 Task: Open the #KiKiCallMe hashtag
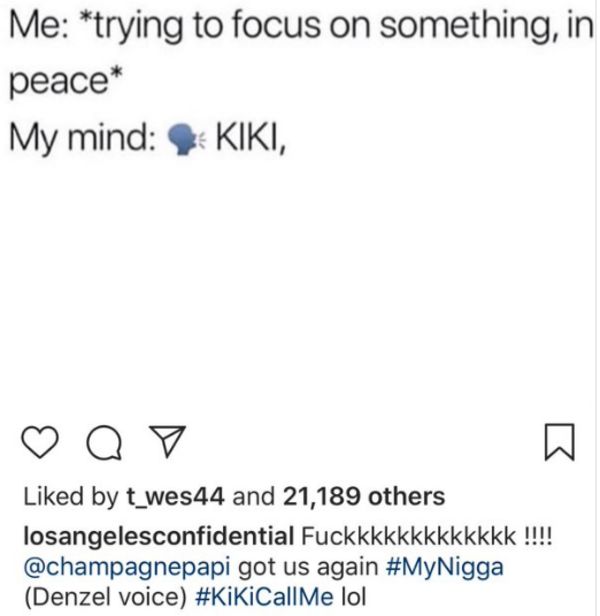click(264, 596)
